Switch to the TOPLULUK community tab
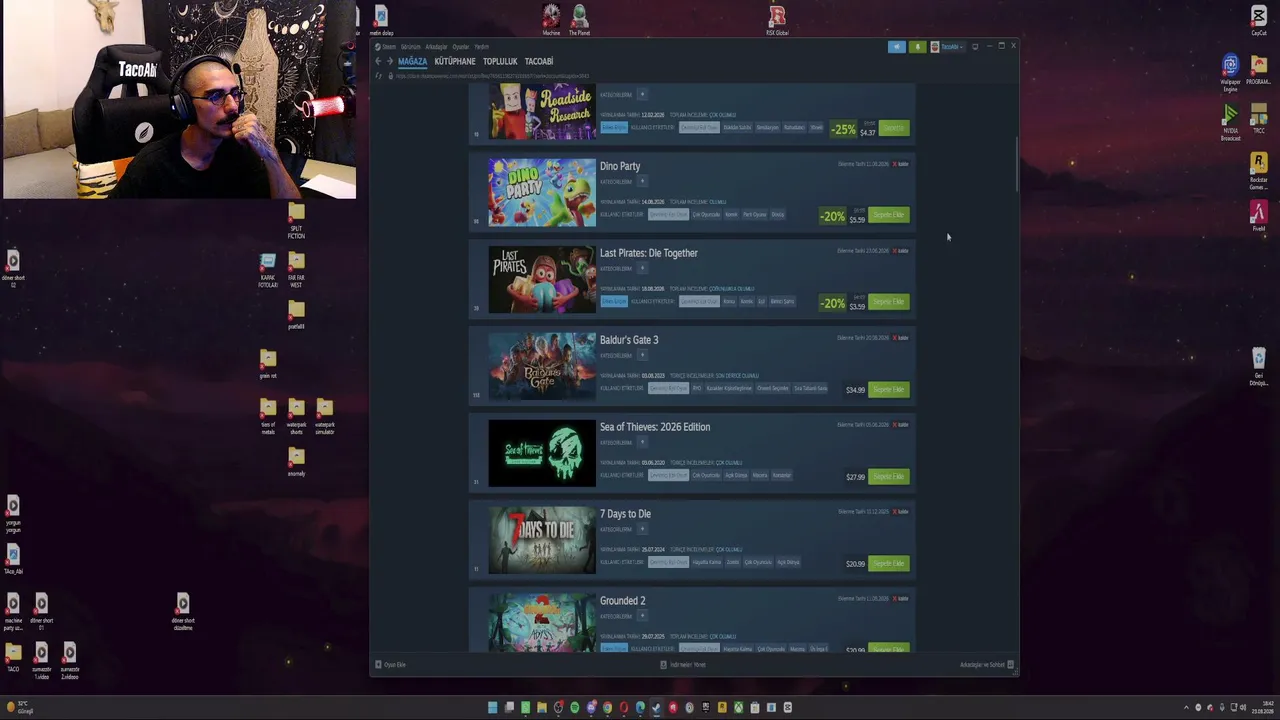 [500, 62]
